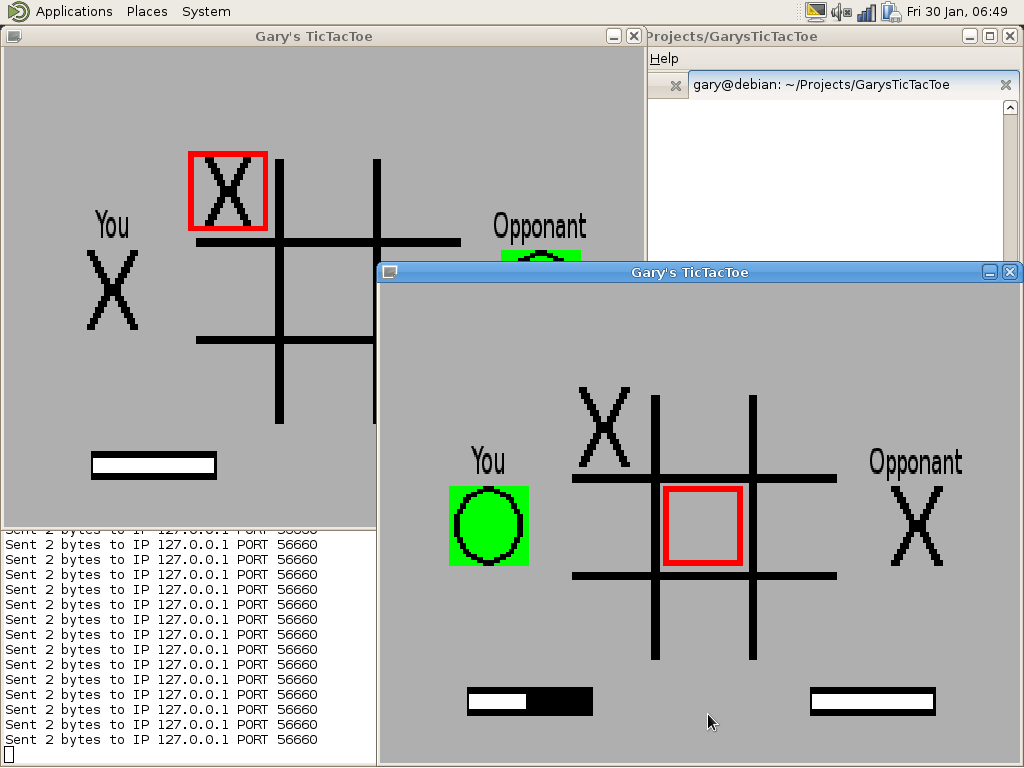
Task: Click the white bar under Opponant in front window
Action: [872, 701]
